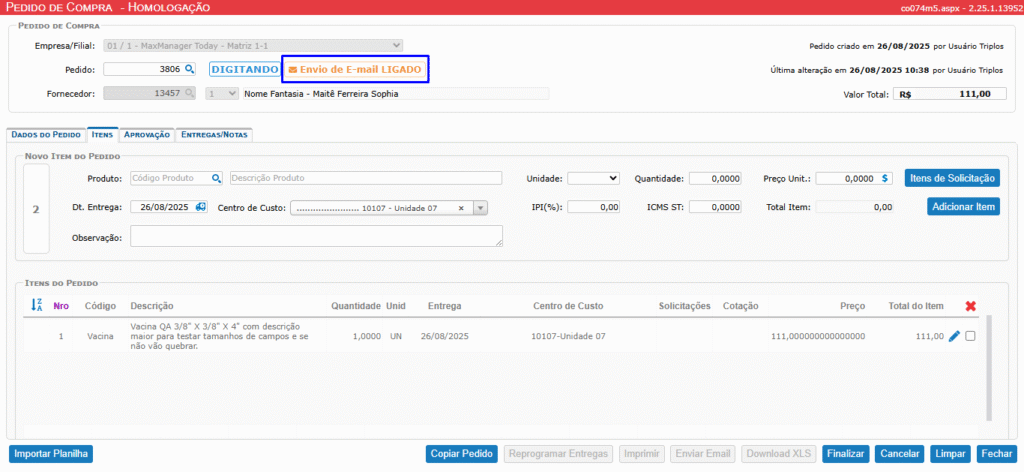Click the IPI(%) input field

pyautogui.click(x=594, y=207)
